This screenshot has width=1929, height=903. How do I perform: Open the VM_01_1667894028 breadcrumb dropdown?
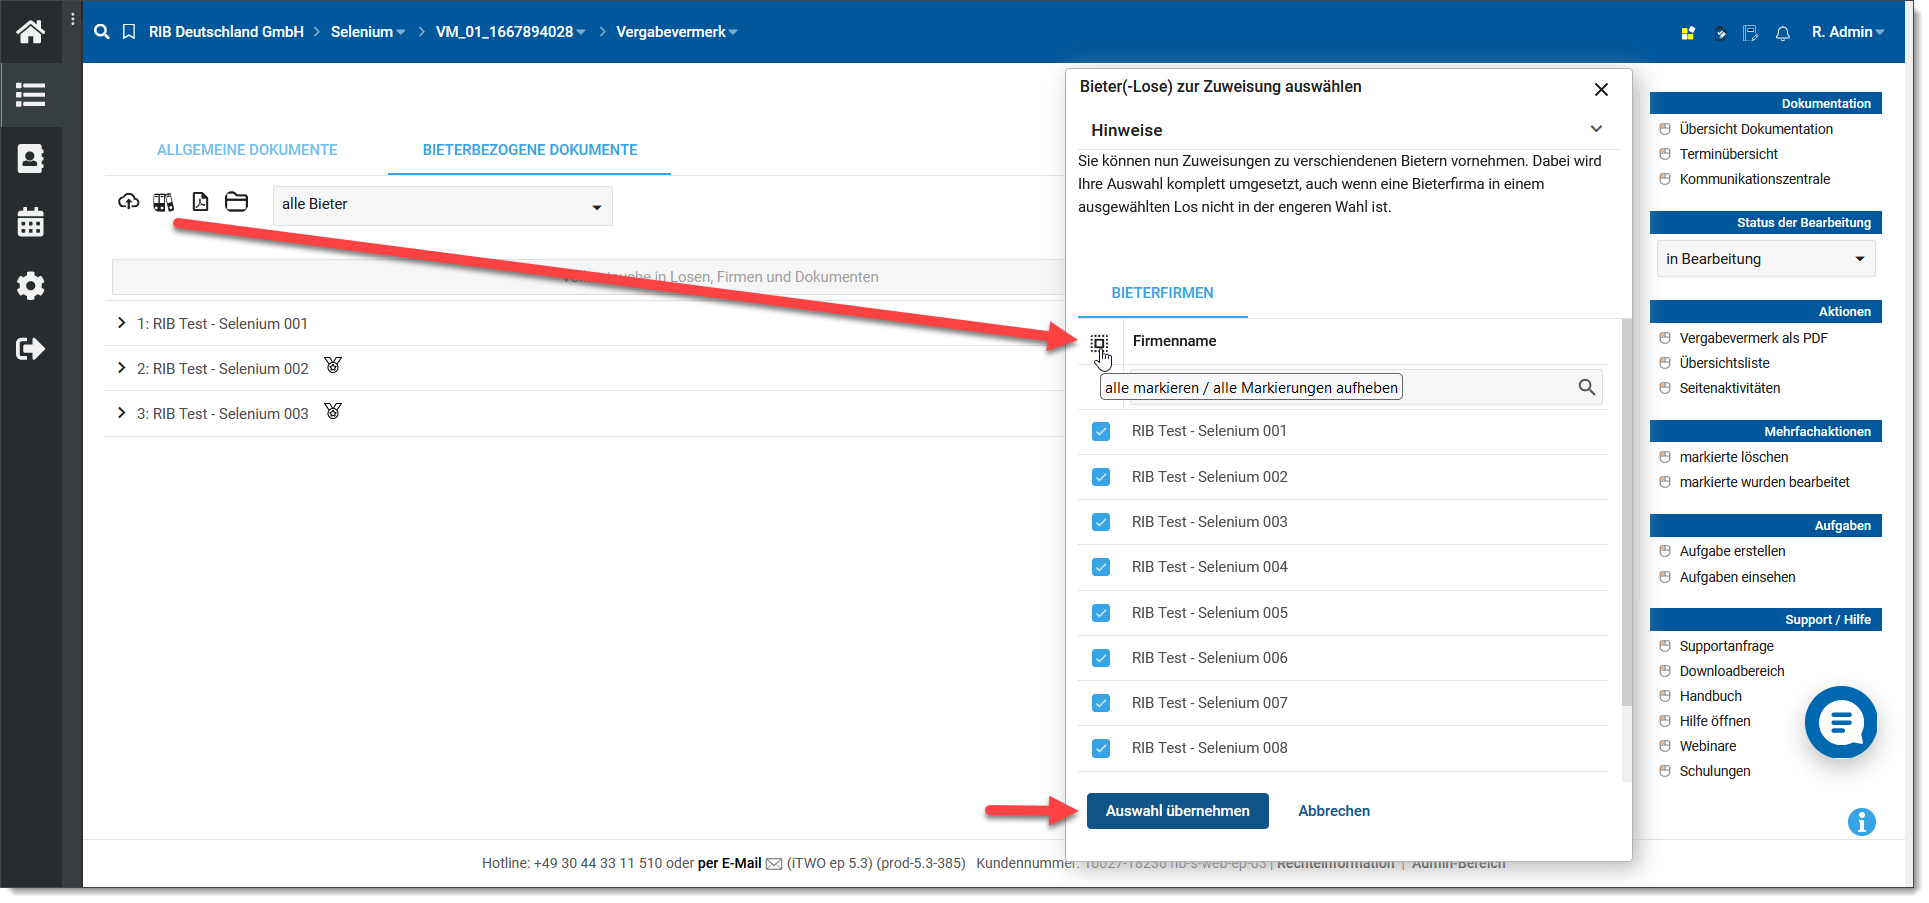511,32
